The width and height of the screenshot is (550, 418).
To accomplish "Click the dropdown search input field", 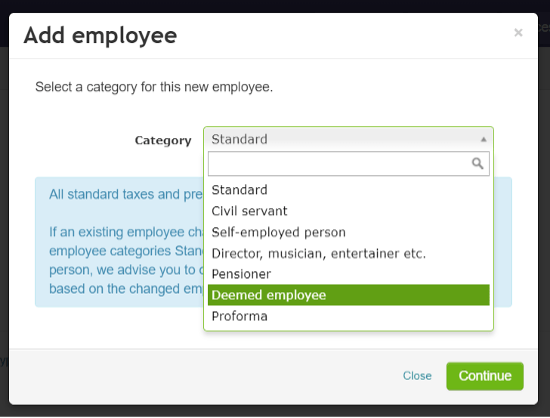I will click(340, 163).
